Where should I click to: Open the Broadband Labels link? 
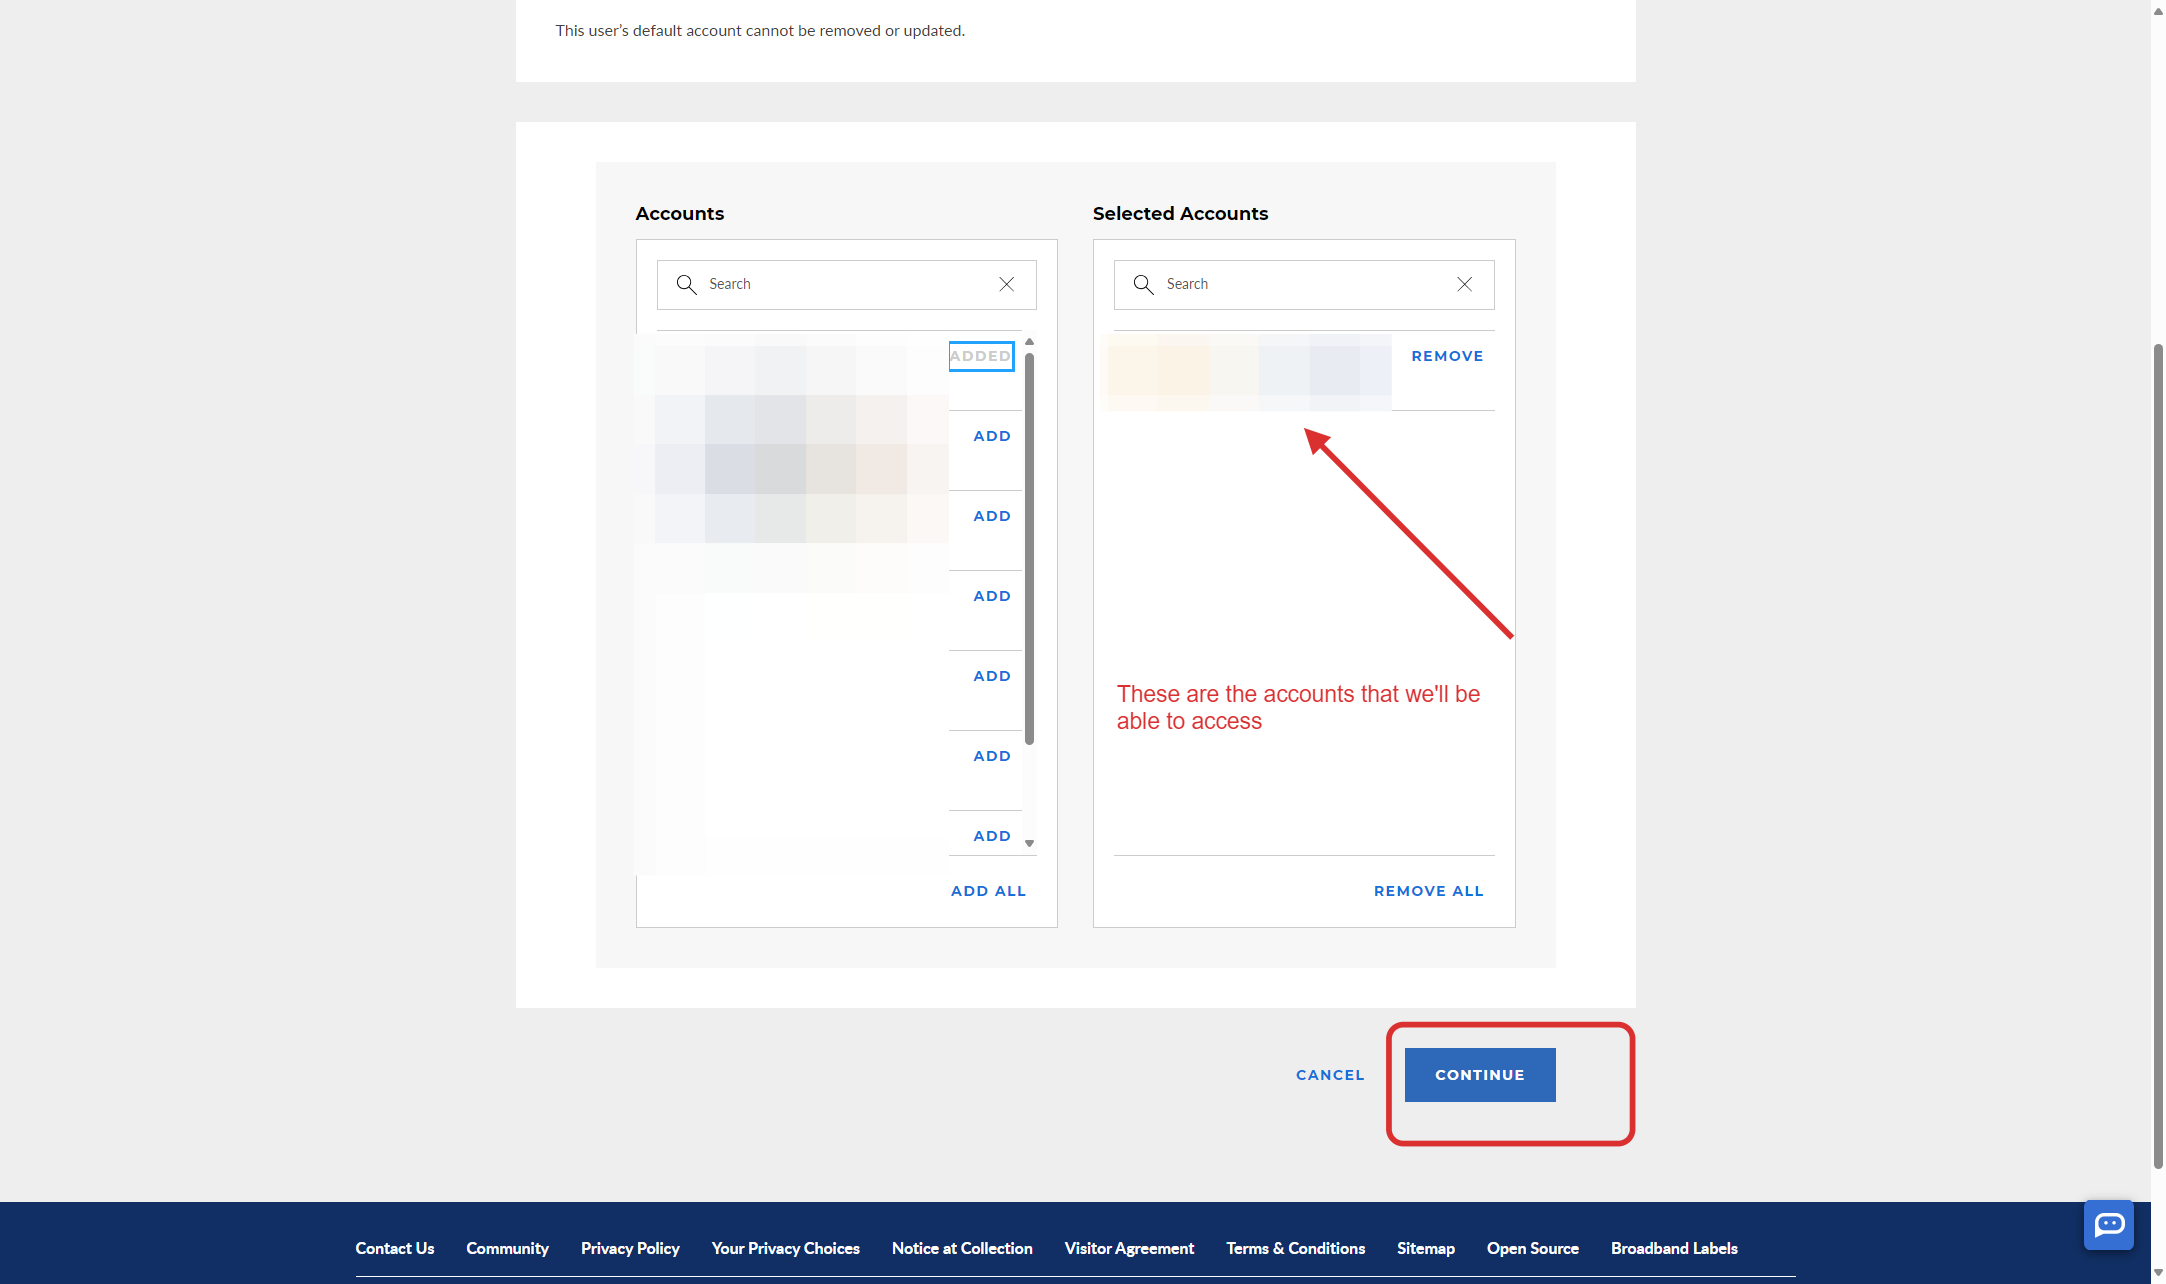click(x=1674, y=1248)
